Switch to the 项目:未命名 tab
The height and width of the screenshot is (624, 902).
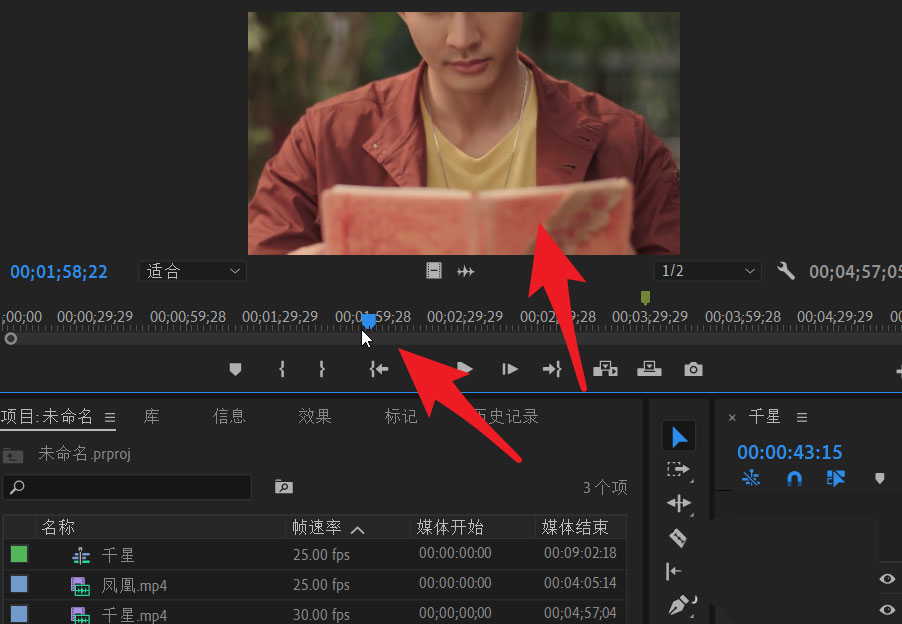point(47,416)
